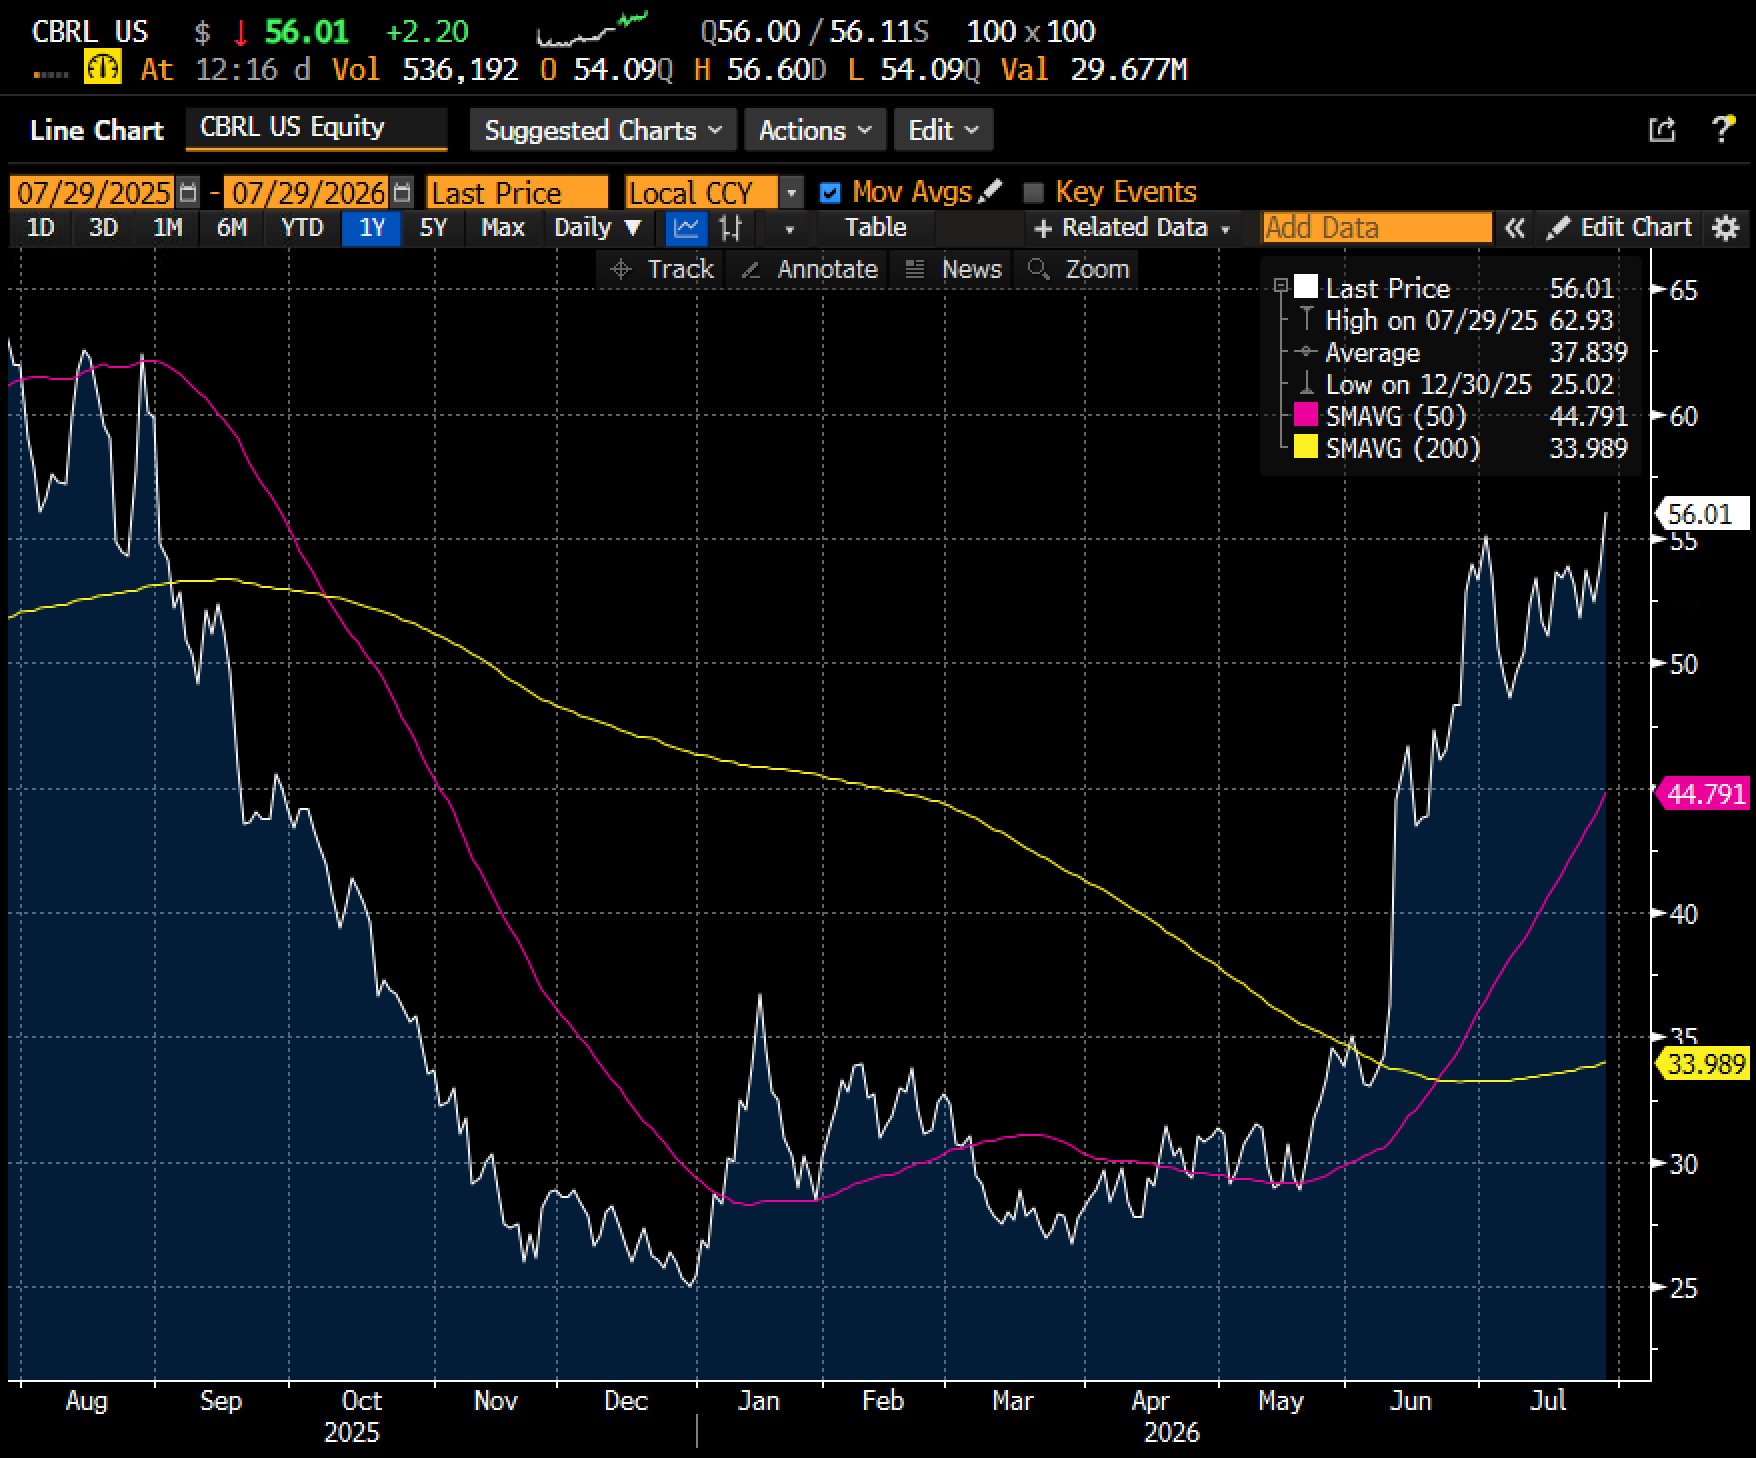Click the High on 07/29/25 legend row
The width and height of the screenshot is (1756, 1458).
pos(1462,320)
